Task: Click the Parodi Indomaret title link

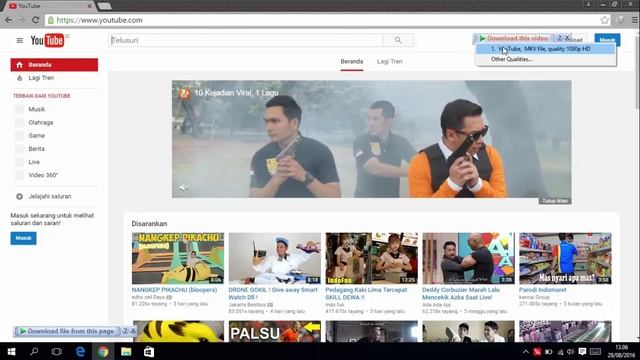Action: [542, 290]
